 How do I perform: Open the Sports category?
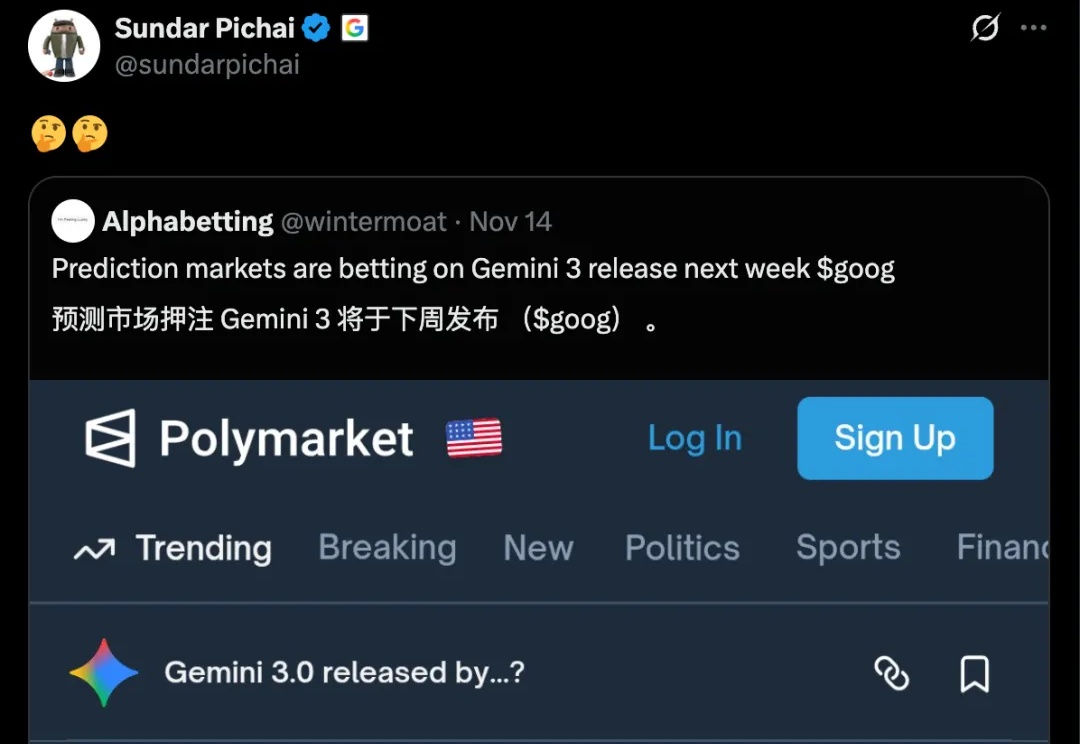click(x=847, y=548)
